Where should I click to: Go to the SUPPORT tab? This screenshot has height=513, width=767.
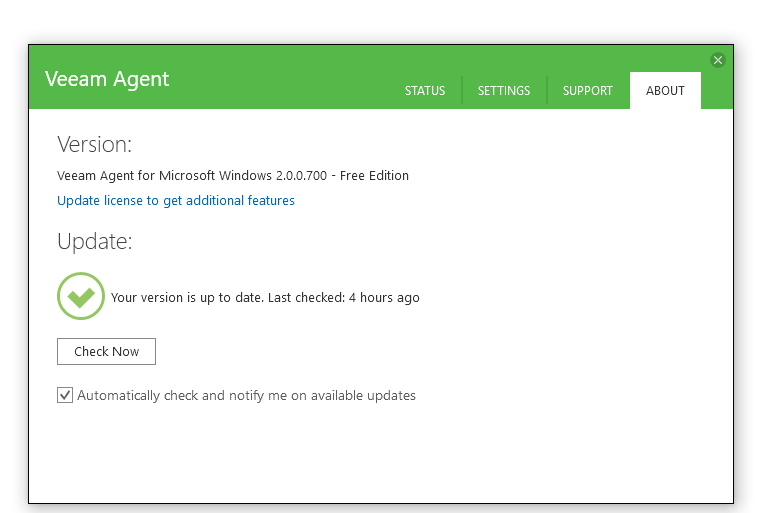(x=587, y=90)
